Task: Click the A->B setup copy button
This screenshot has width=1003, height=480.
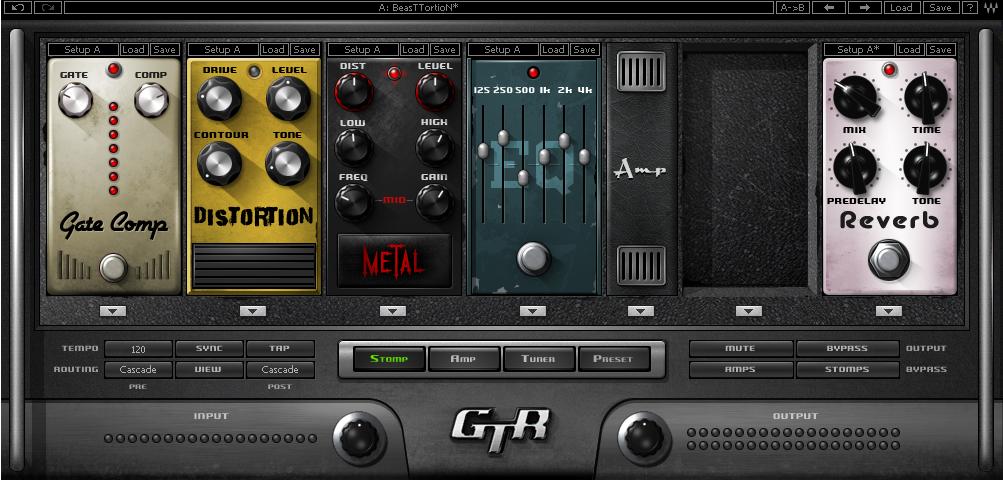Action: click(x=793, y=8)
